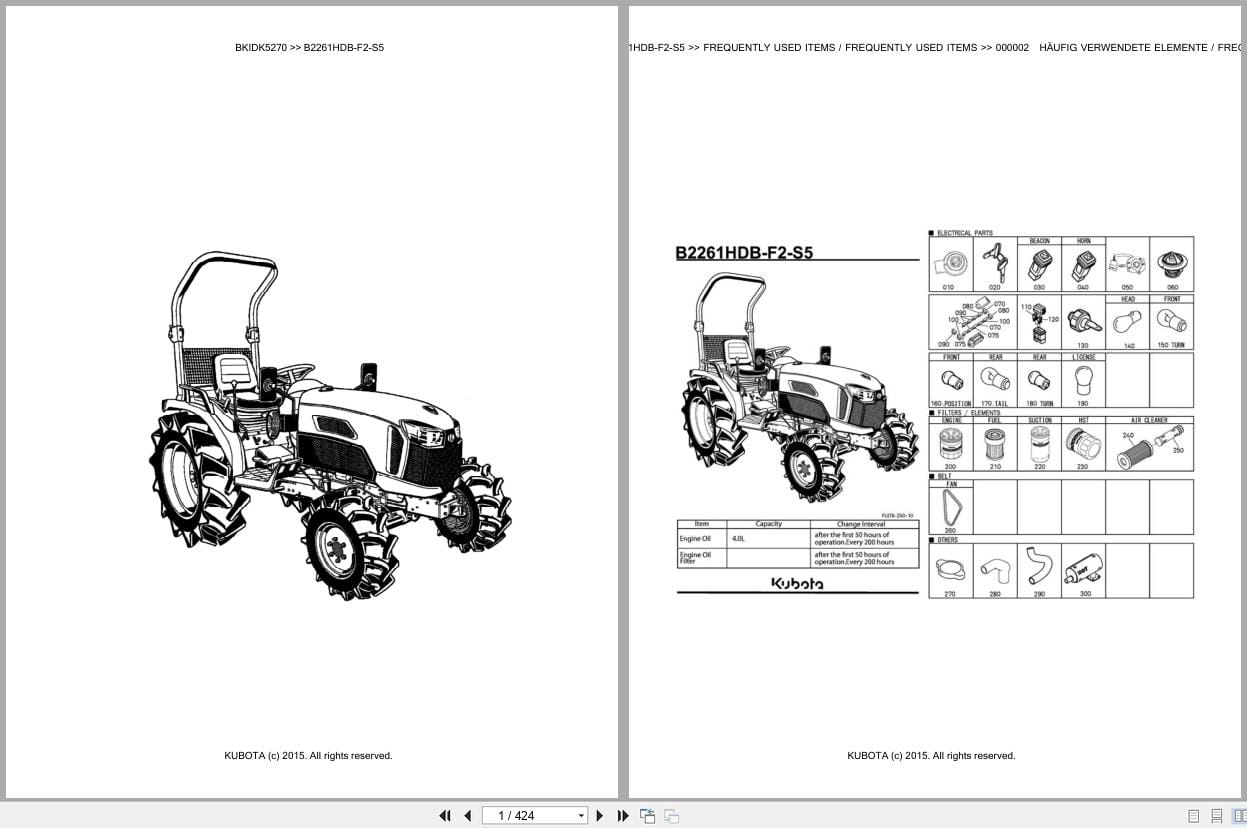Viewport: 1247px width, 828px height.
Task: Go to the previous page
Action: pyautogui.click(x=467, y=816)
